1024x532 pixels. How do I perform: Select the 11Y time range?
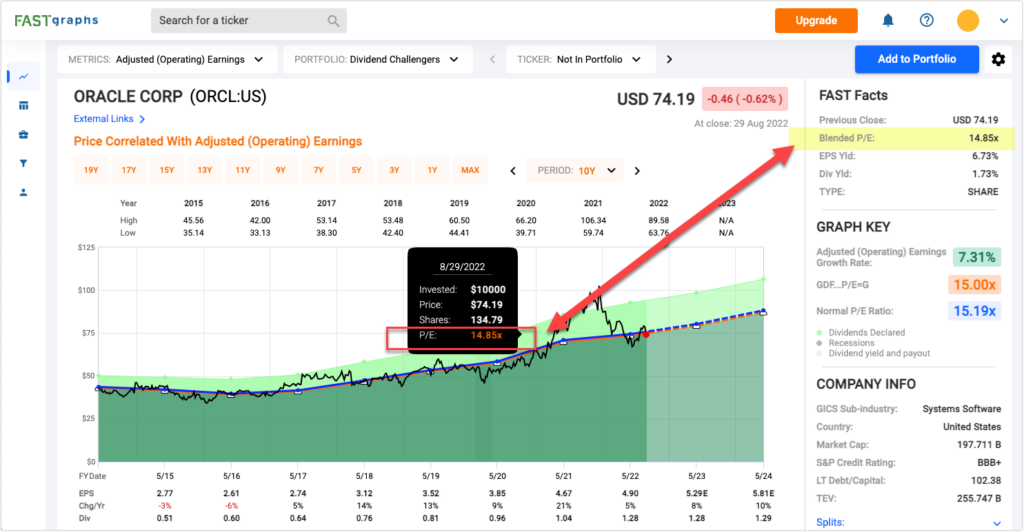(242, 170)
